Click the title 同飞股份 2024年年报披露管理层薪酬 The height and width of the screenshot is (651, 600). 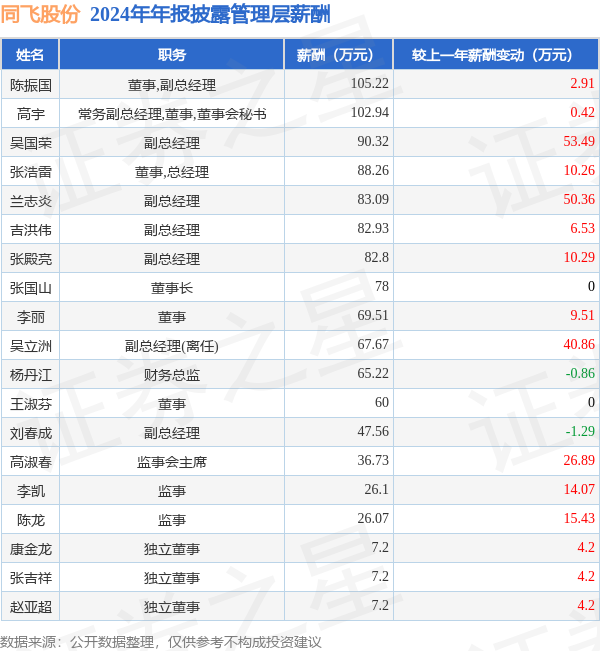165,15
